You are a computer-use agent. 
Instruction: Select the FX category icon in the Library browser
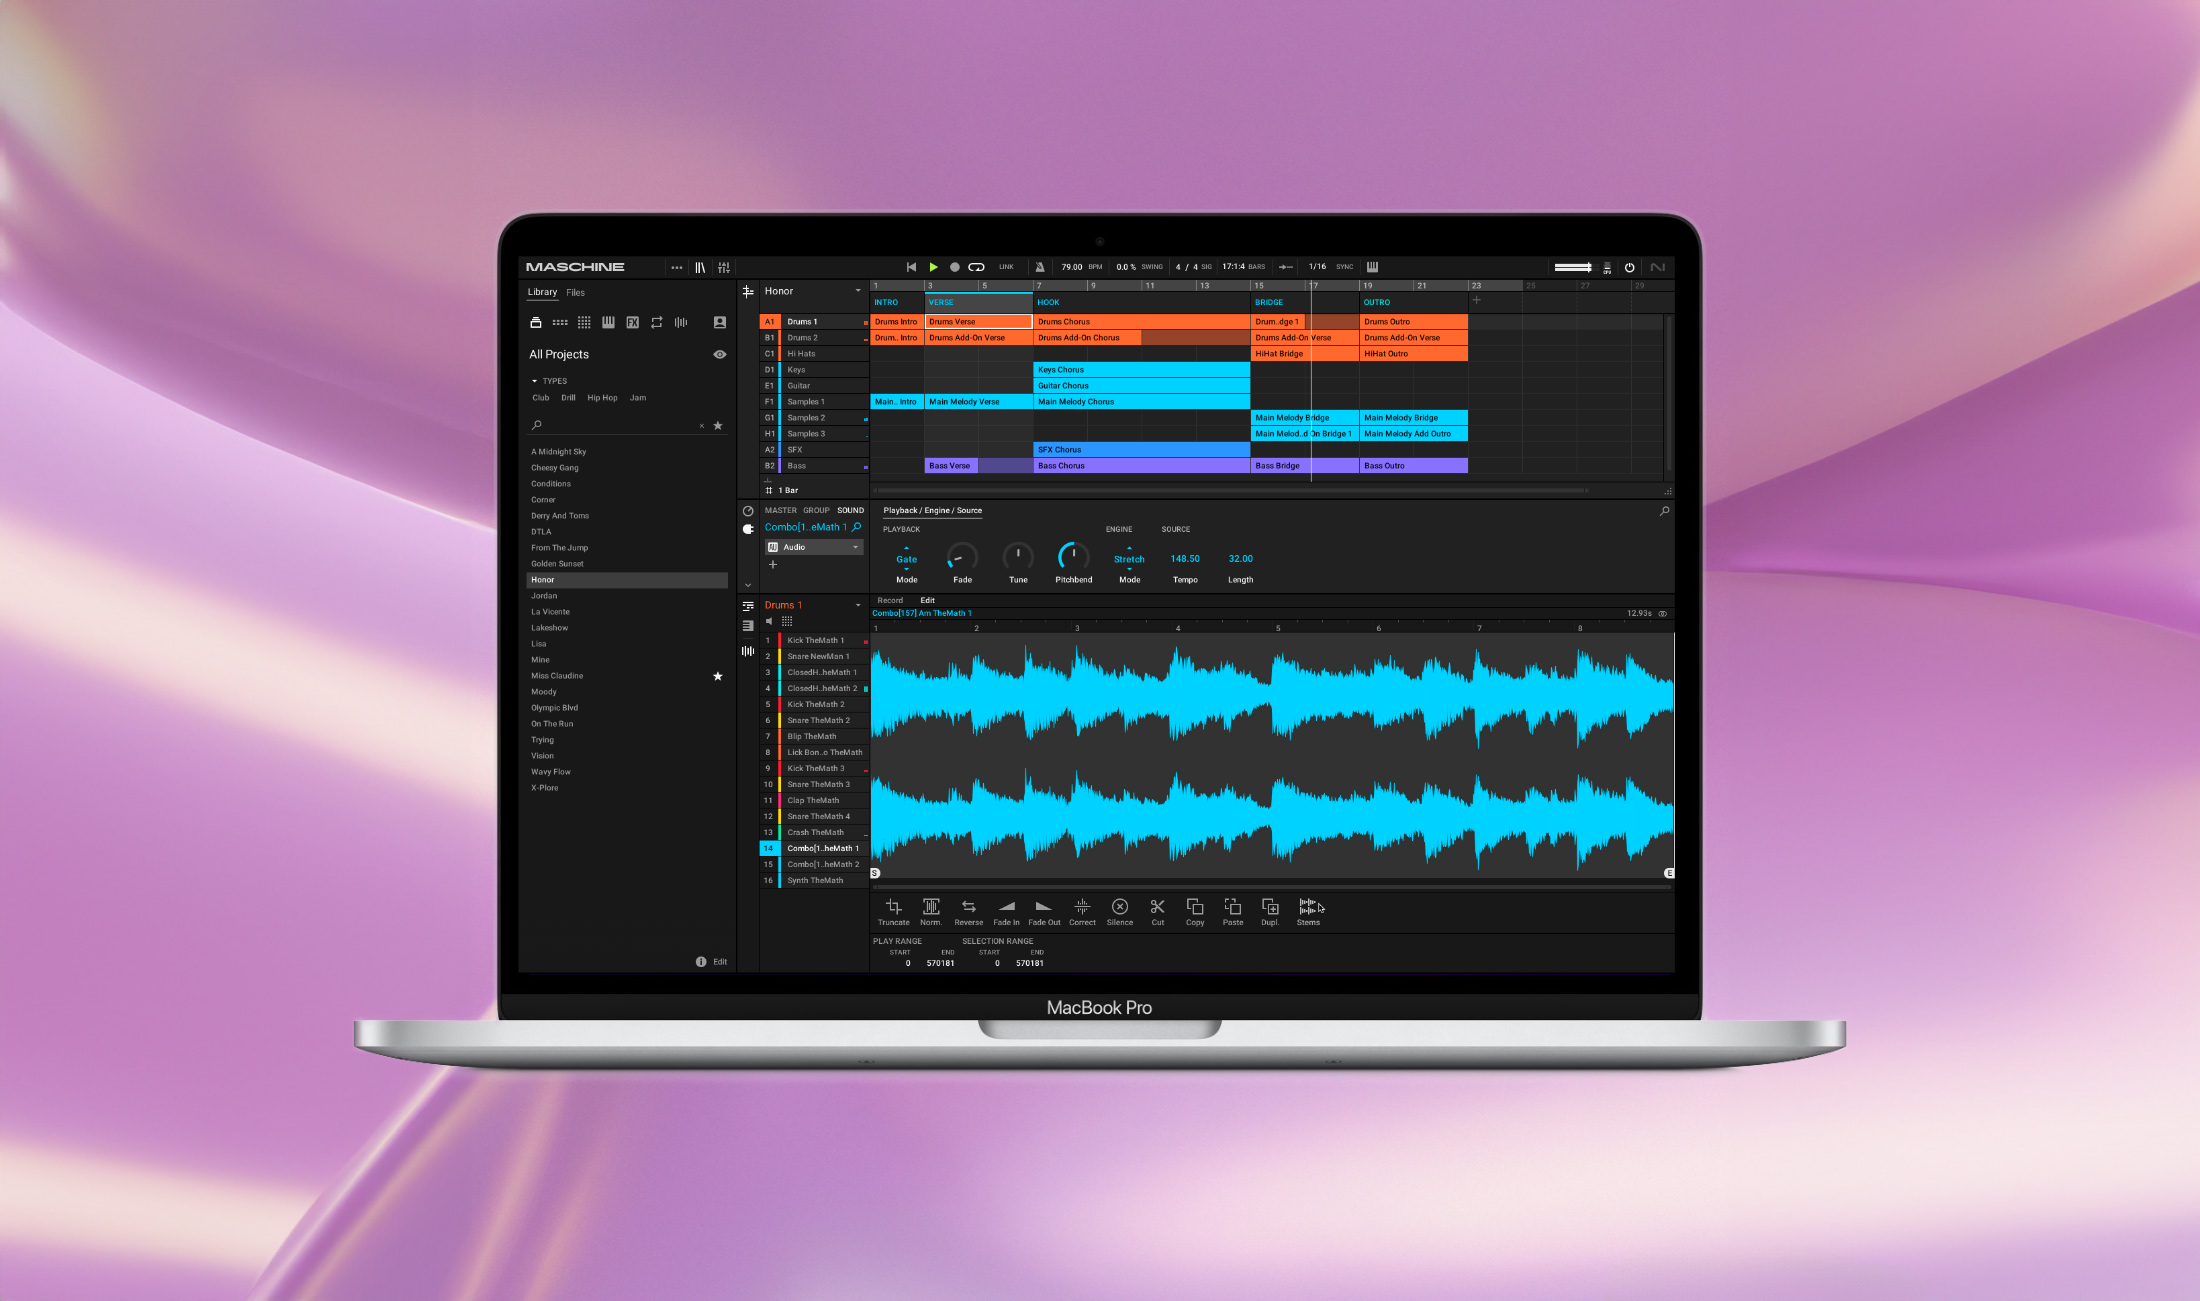(632, 323)
